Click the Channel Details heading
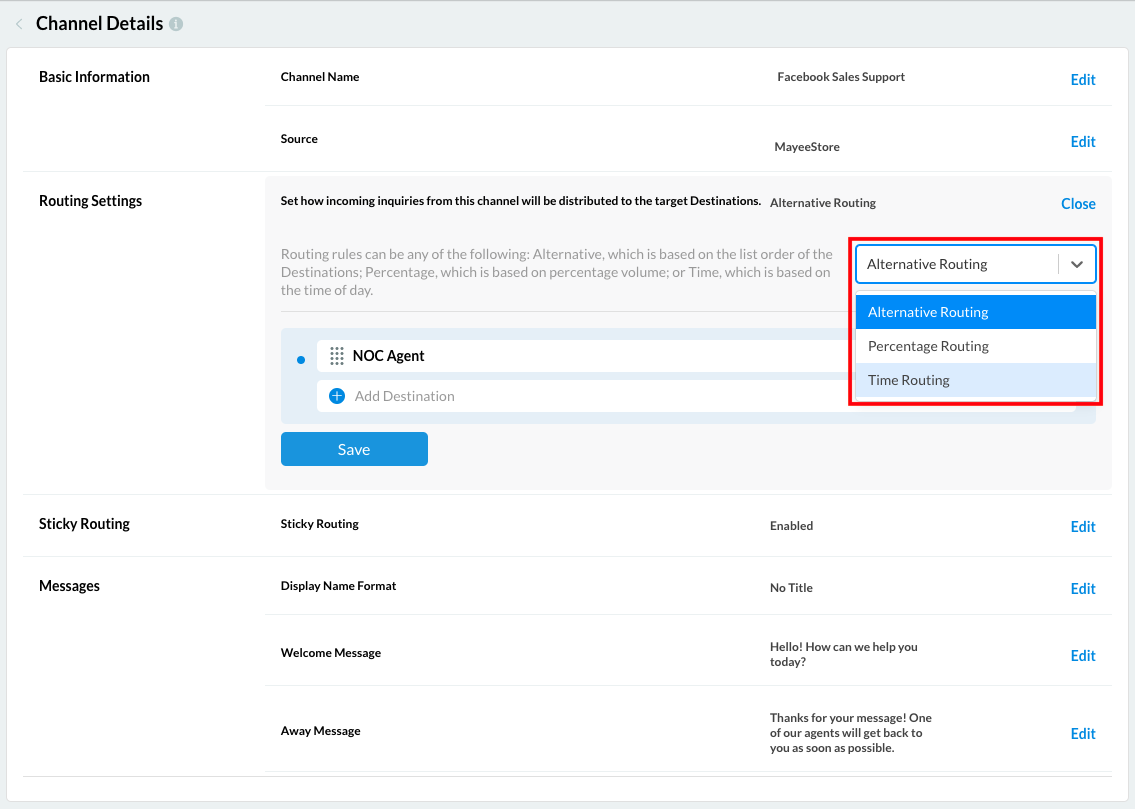This screenshot has width=1135, height=809. [x=99, y=24]
